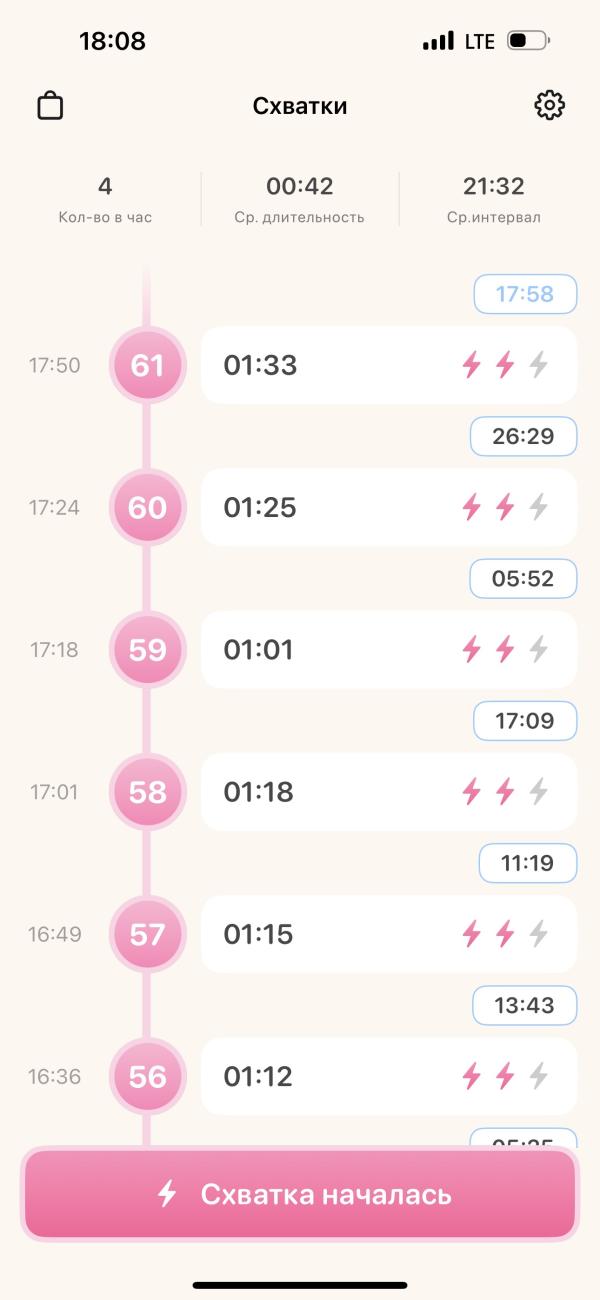Select contraction number 57 circle
This screenshot has width=600, height=1300.
(x=148, y=934)
